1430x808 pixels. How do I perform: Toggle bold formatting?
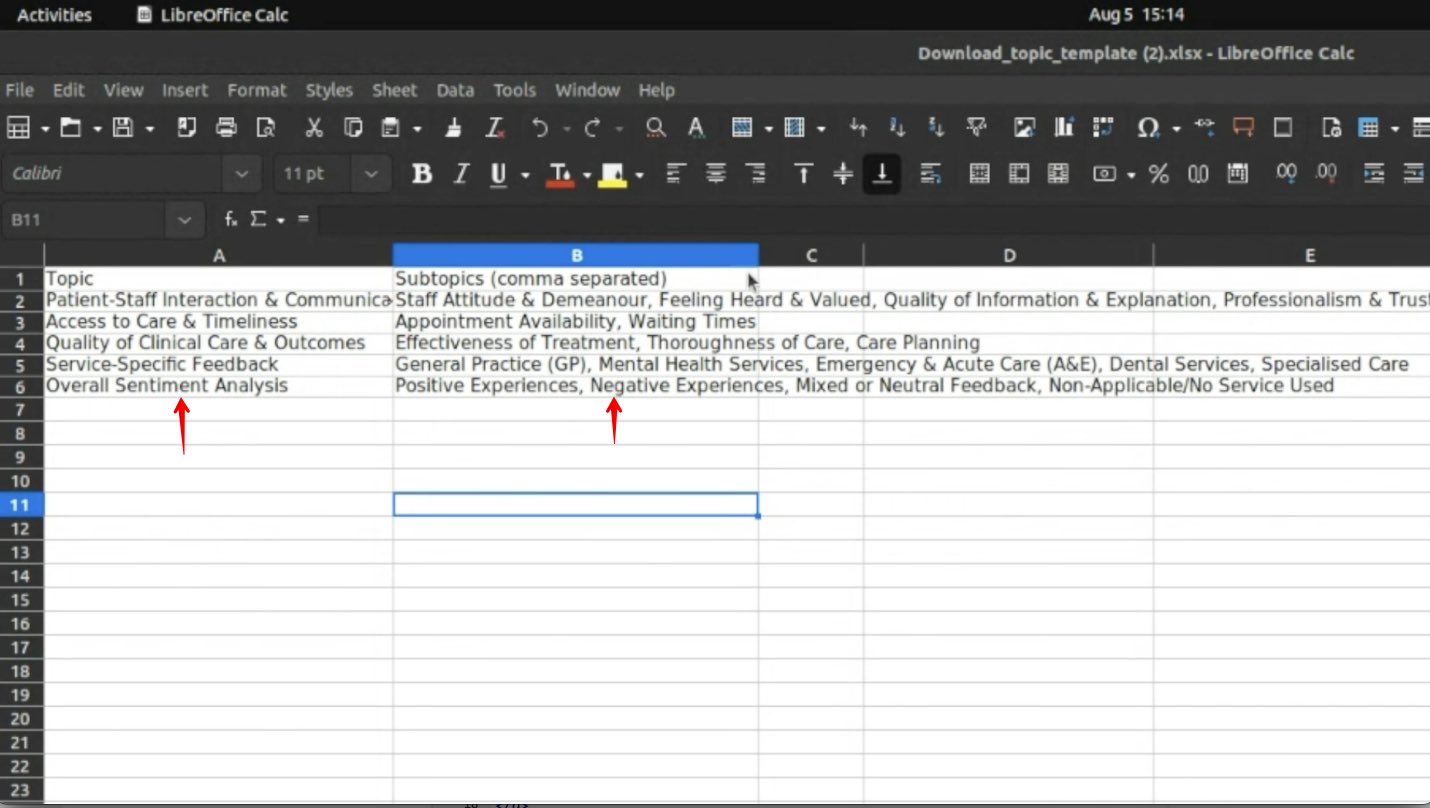click(x=421, y=173)
